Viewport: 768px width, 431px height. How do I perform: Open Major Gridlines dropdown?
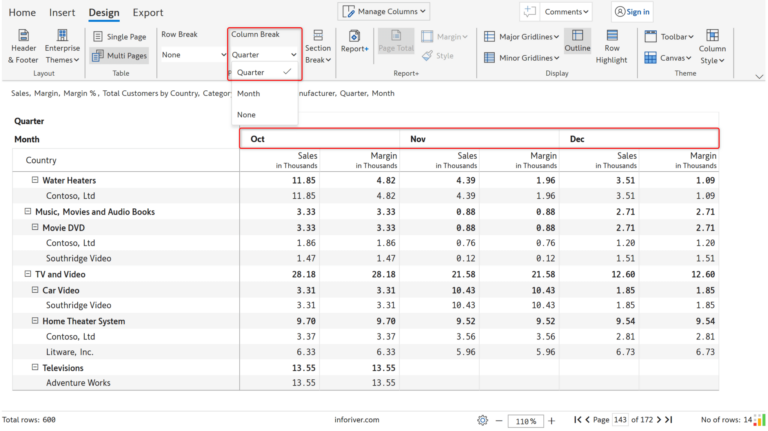coord(521,37)
